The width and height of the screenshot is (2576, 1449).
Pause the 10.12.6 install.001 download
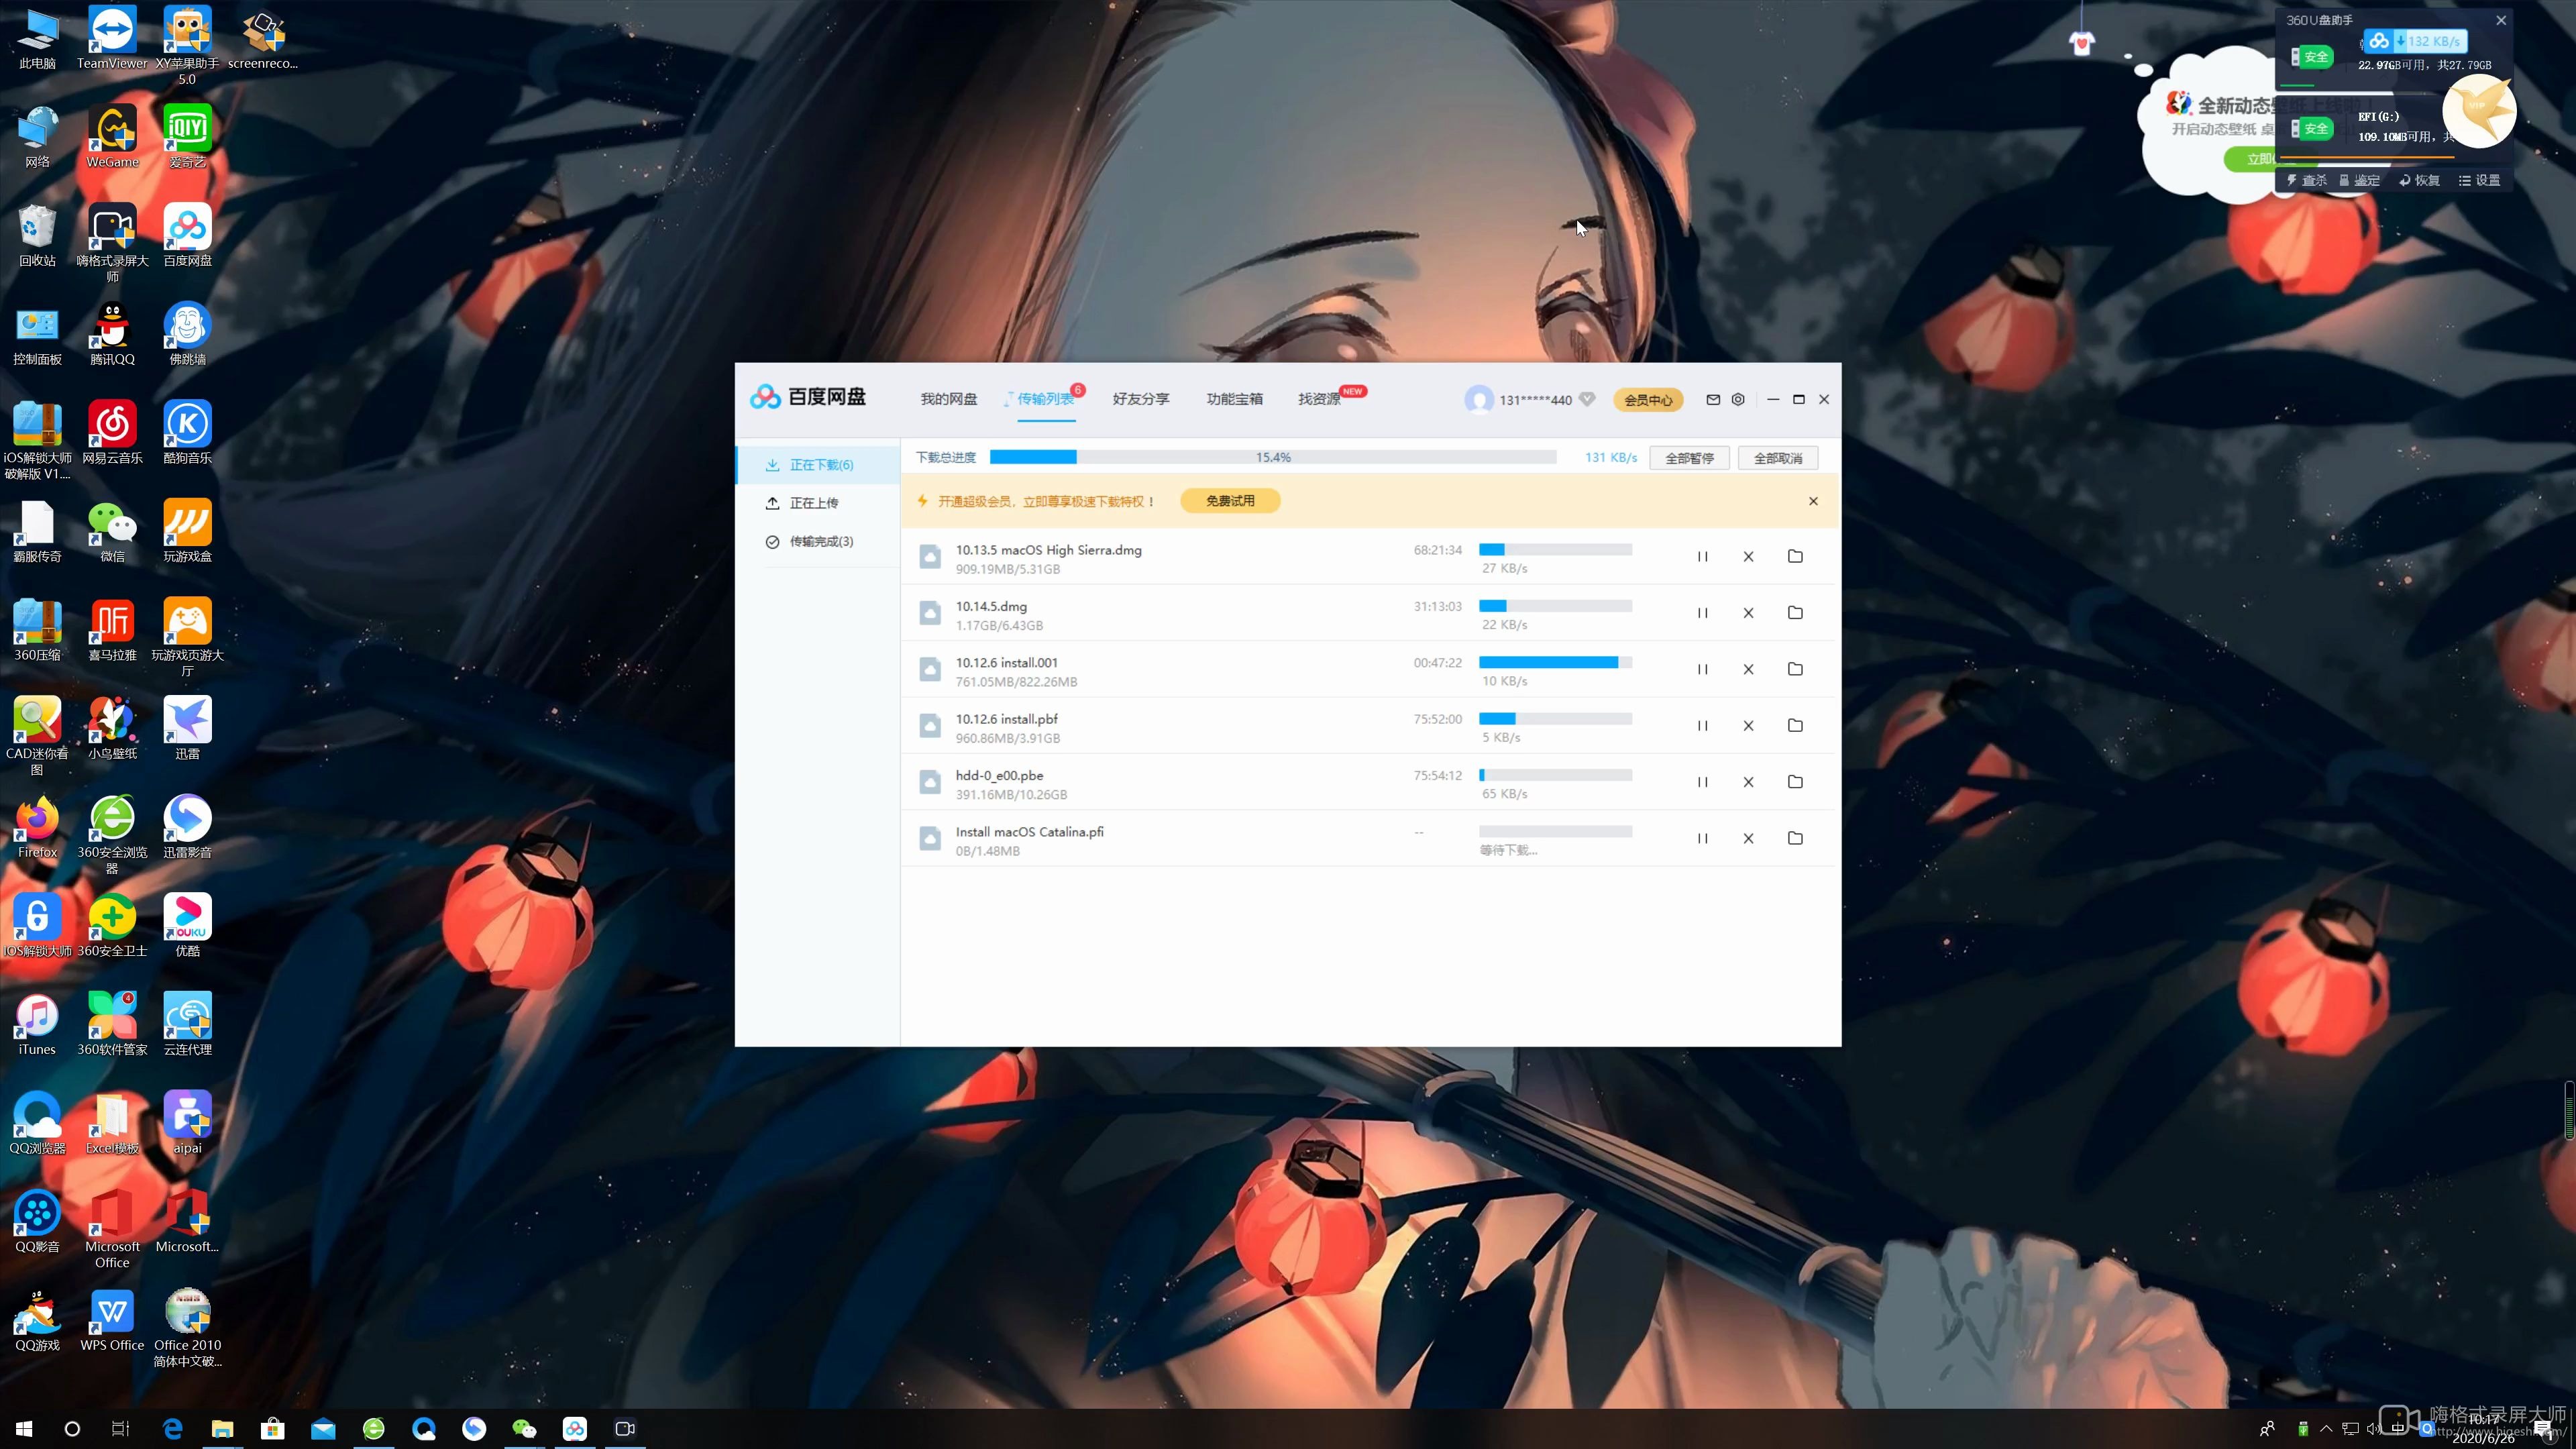coord(1702,669)
